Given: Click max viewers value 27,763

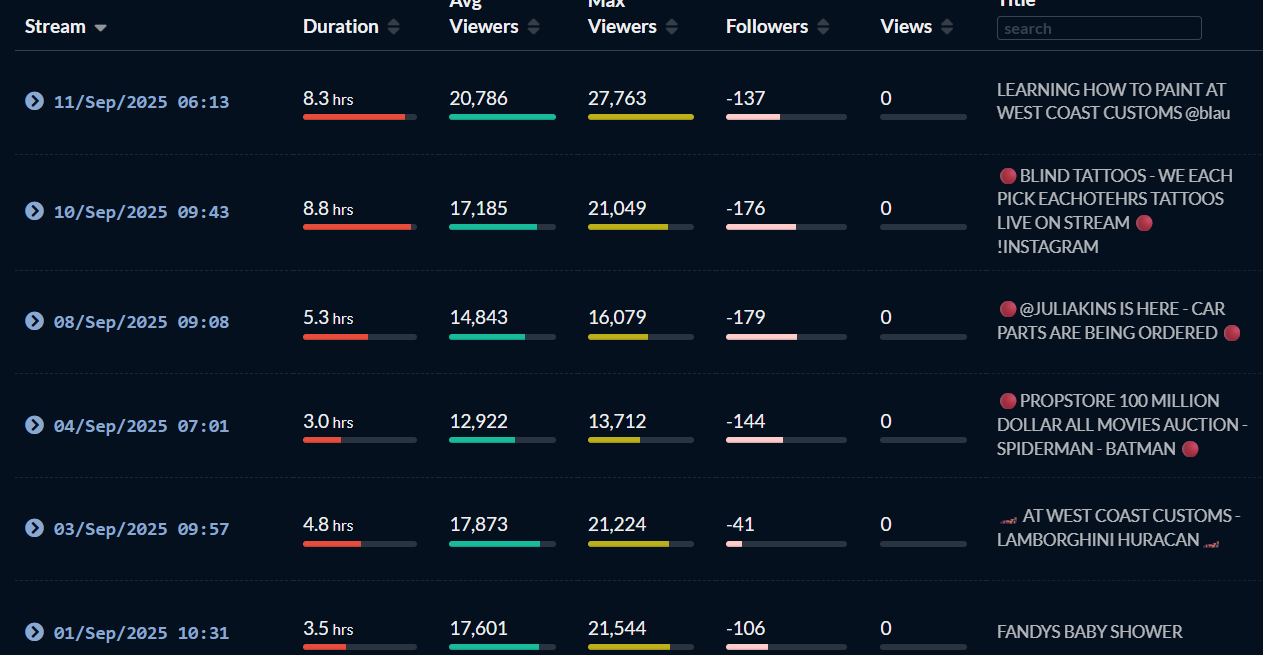Looking at the screenshot, I should tap(617, 98).
